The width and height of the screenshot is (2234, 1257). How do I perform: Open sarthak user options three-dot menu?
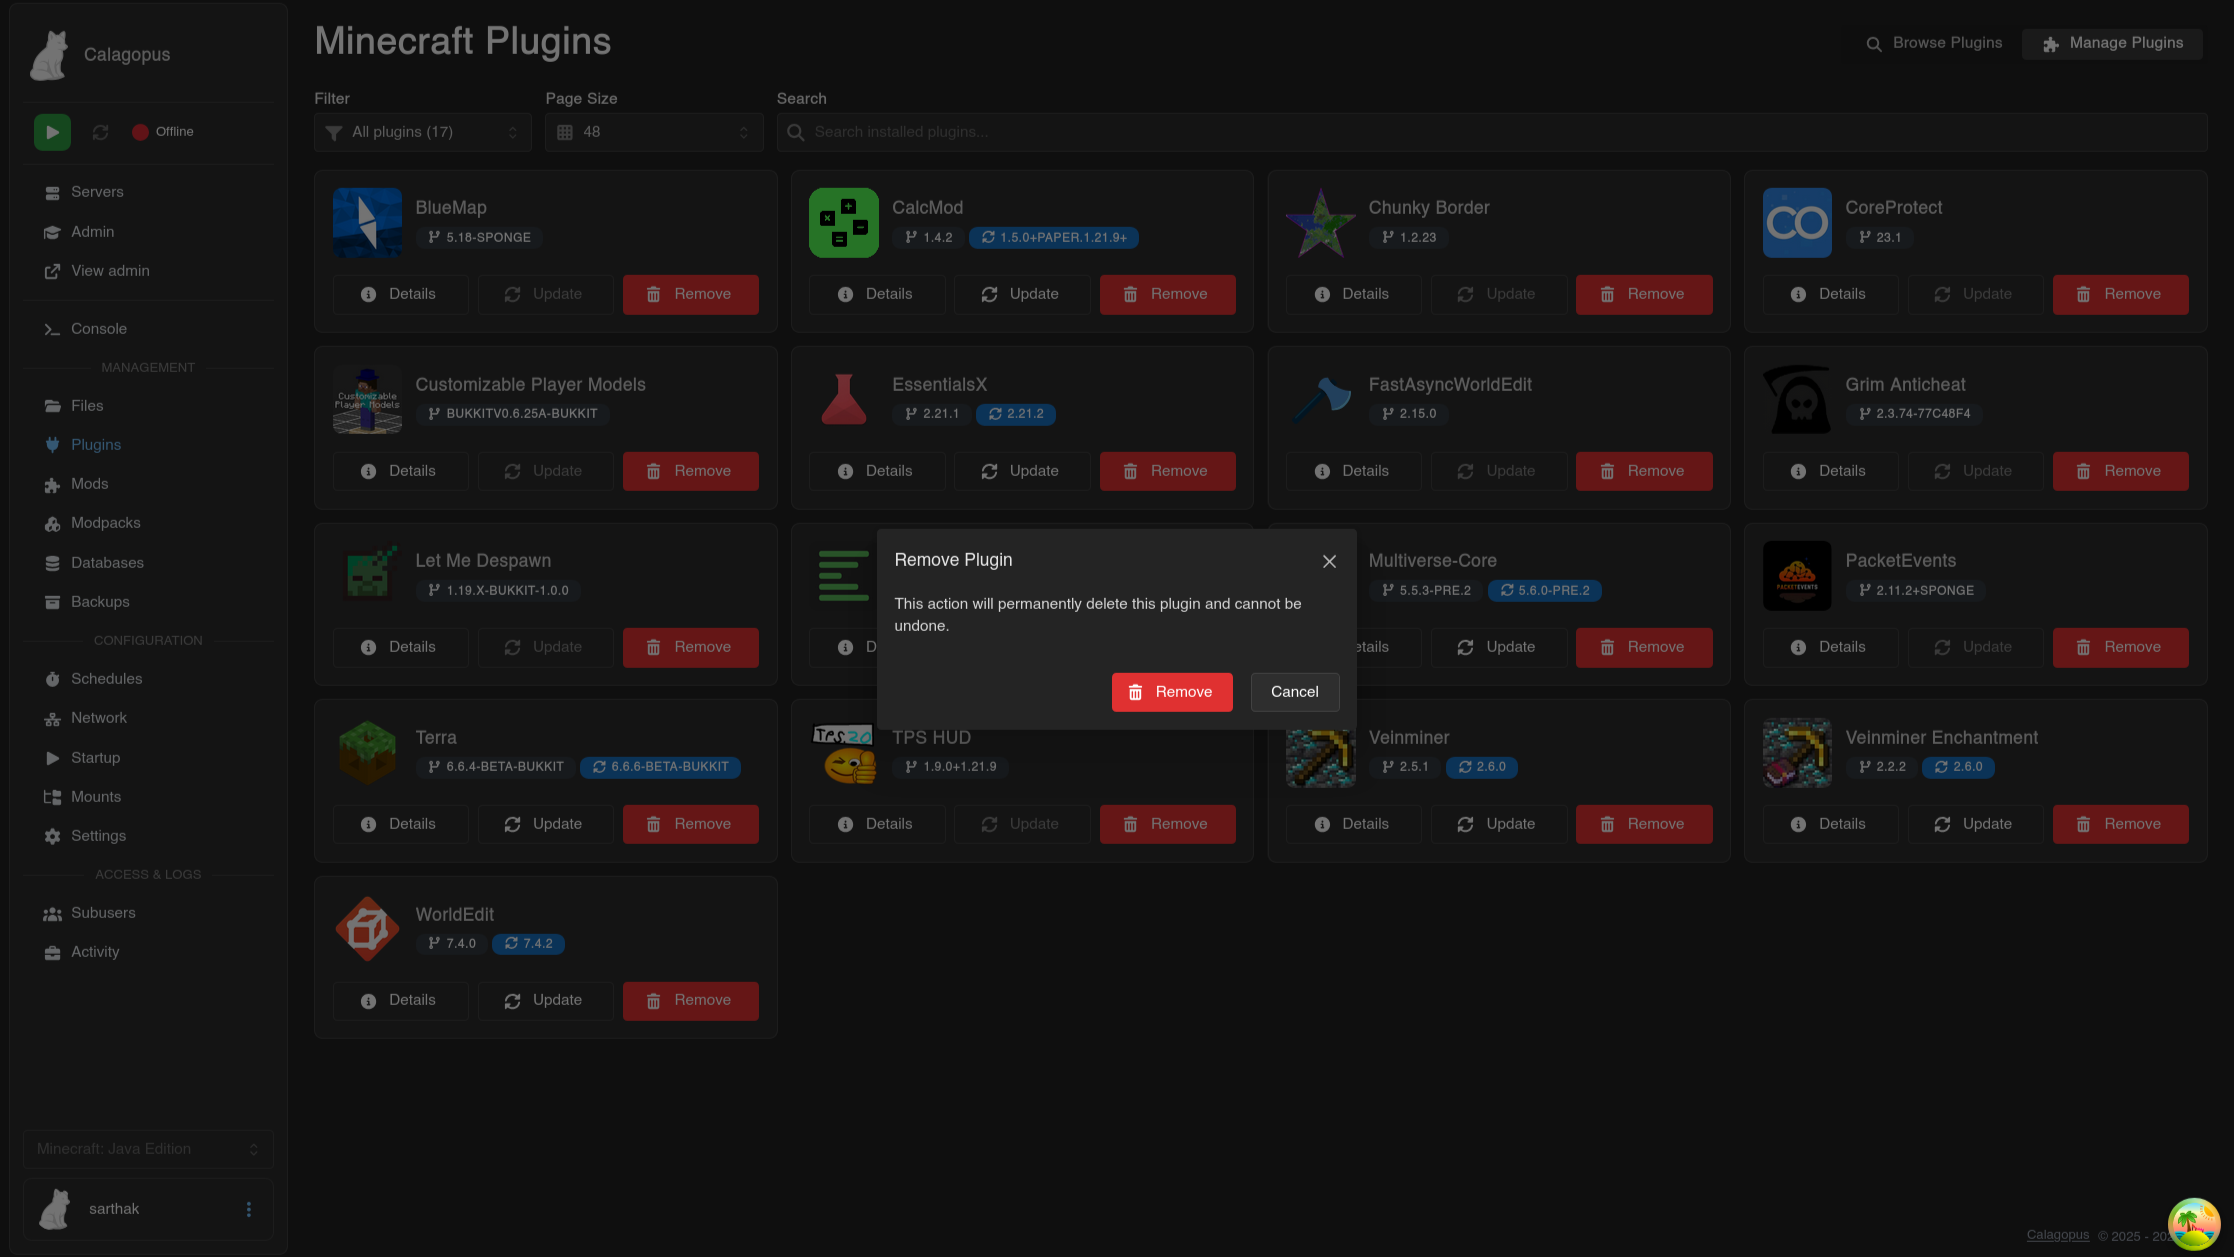tap(249, 1209)
